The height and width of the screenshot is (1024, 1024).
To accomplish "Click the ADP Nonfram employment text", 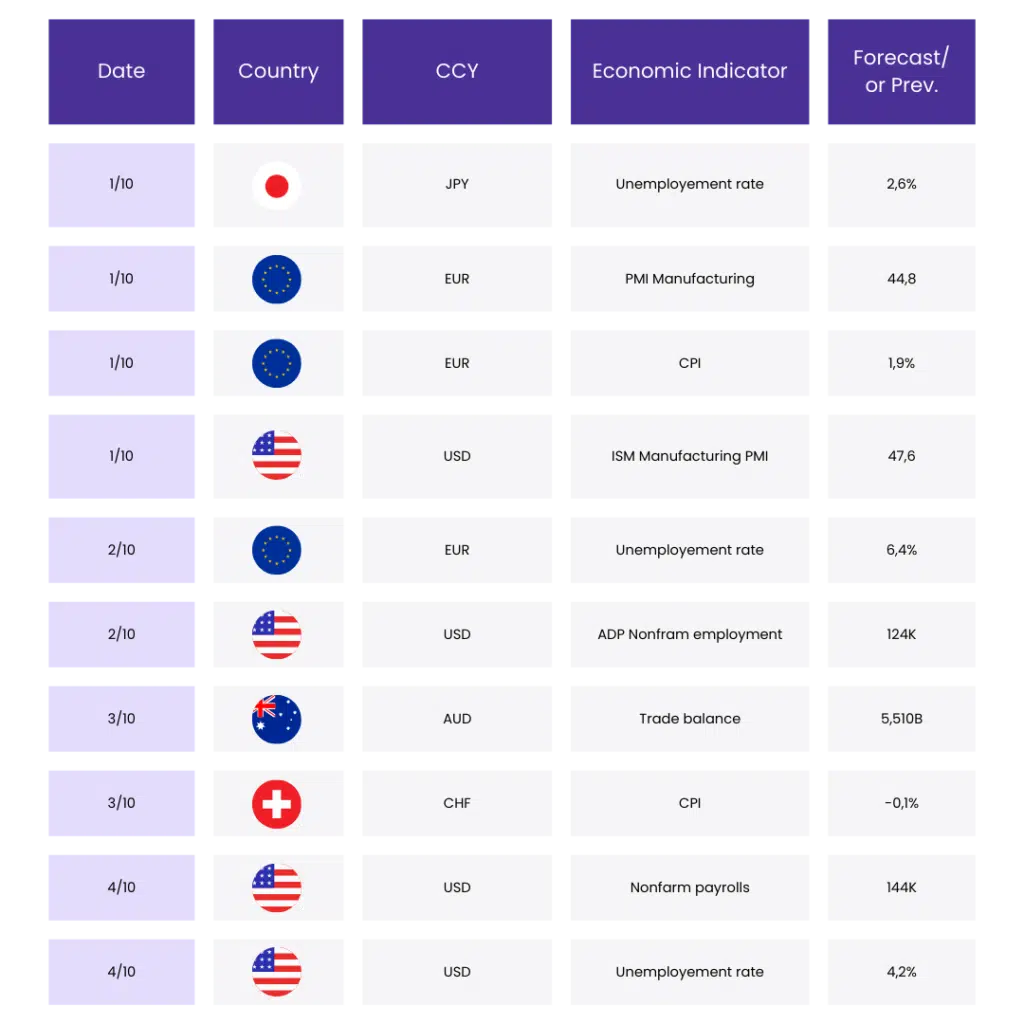I will point(690,634).
